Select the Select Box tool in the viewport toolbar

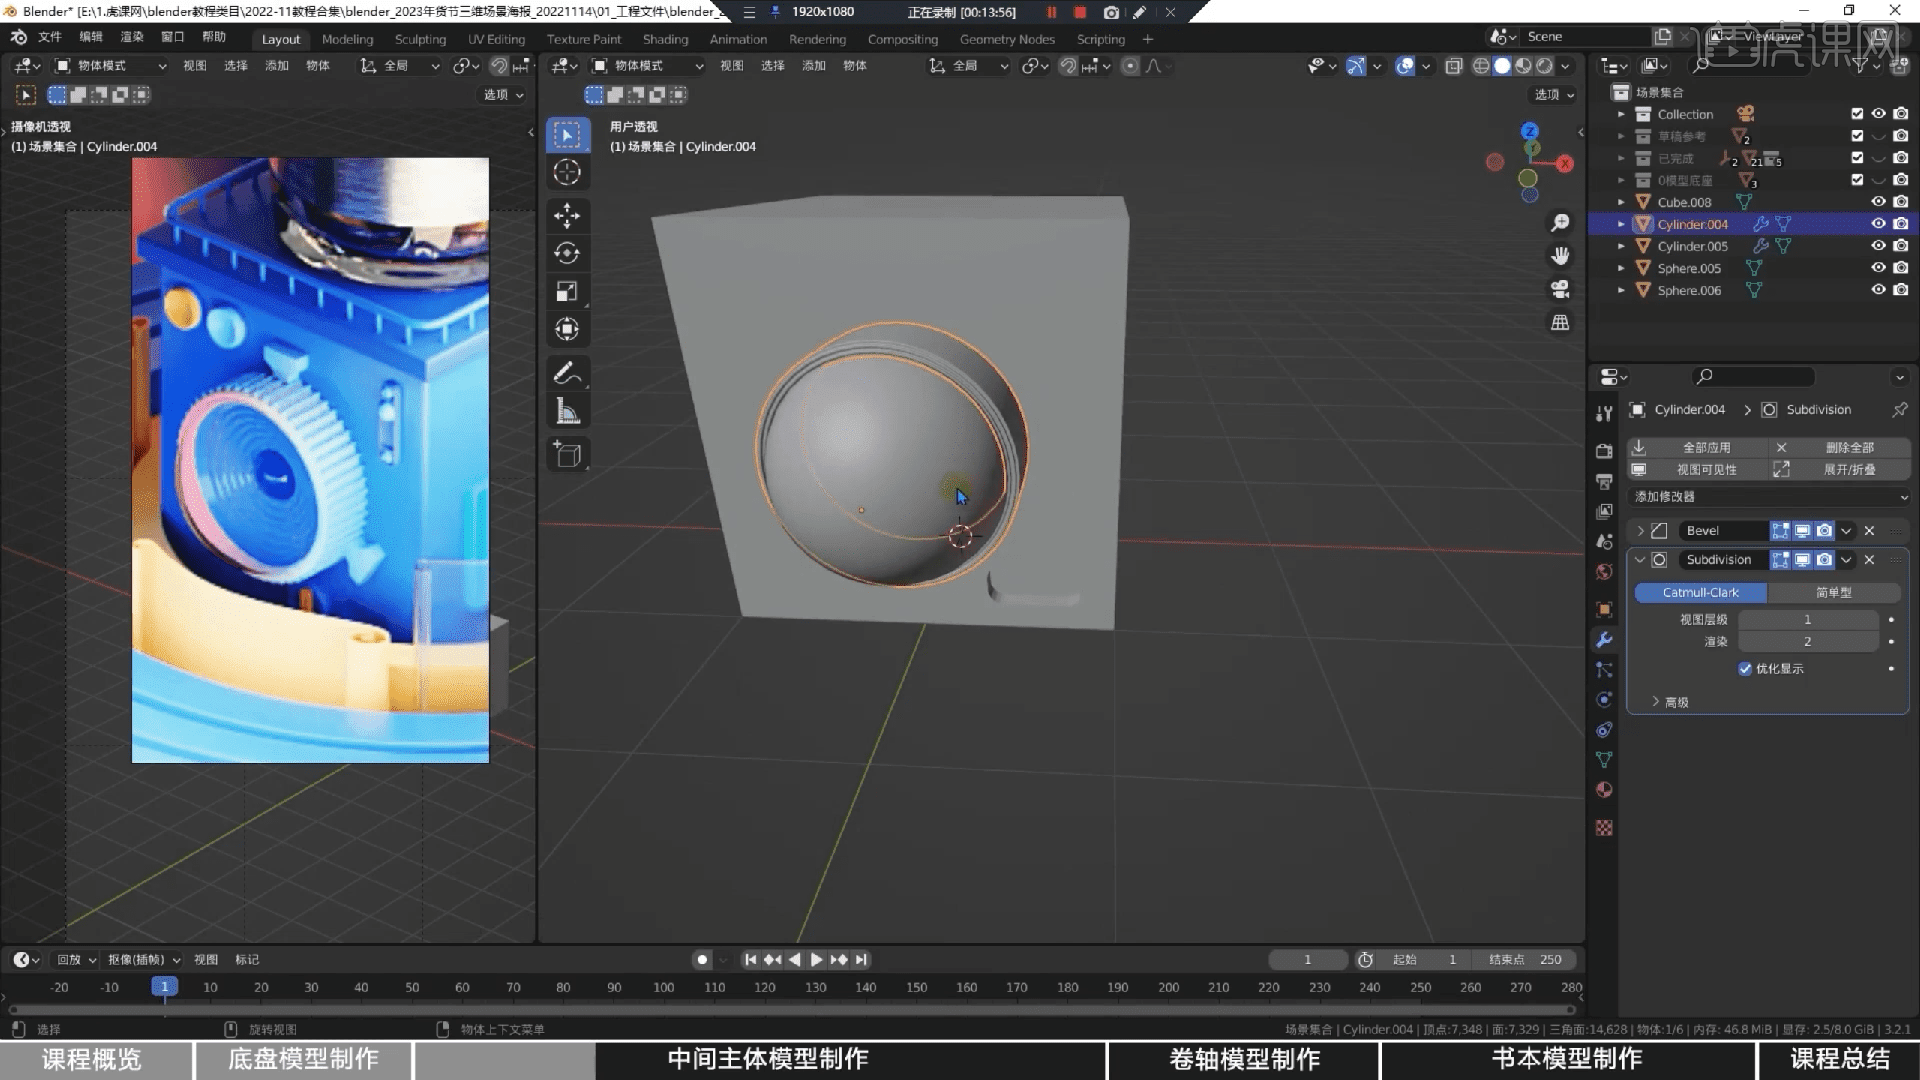pyautogui.click(x=567, y=135)
